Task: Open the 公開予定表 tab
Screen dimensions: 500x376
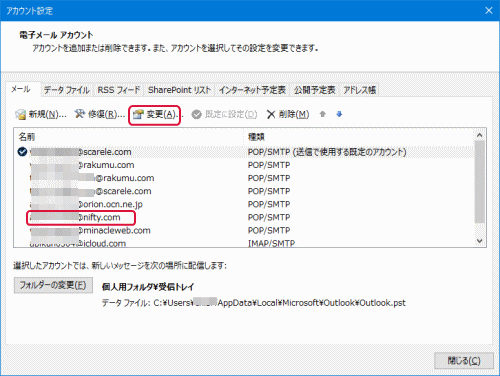Action: [315, 90]
